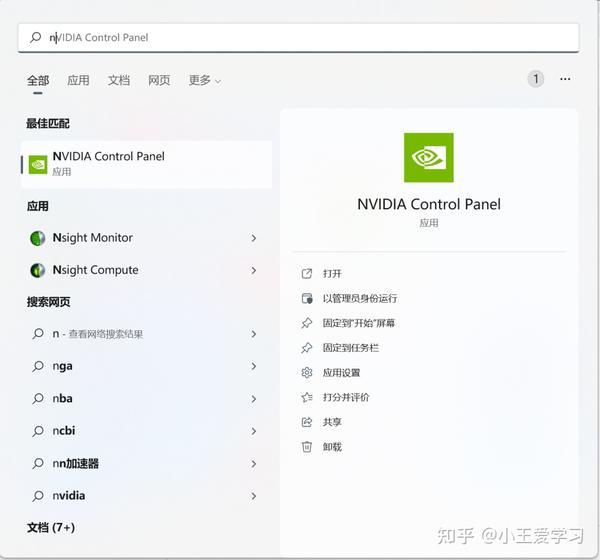This screenshot has width=600, height=560.
Task: Switch to the 文档 tab
Action: (x=119, y=80)
